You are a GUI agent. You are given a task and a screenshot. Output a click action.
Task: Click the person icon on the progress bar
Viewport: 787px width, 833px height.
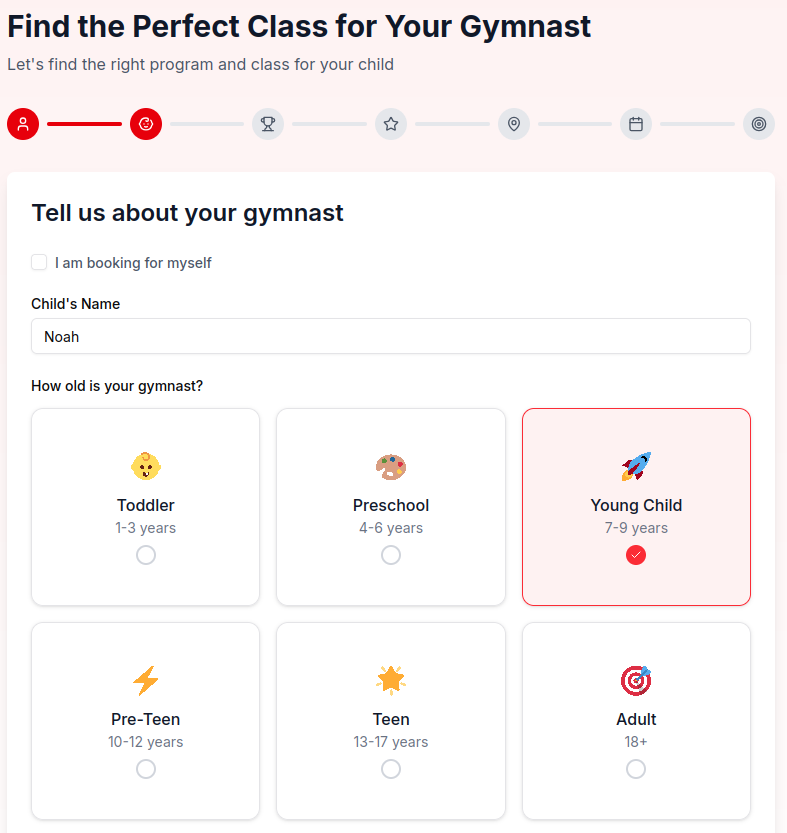point(22,124)
